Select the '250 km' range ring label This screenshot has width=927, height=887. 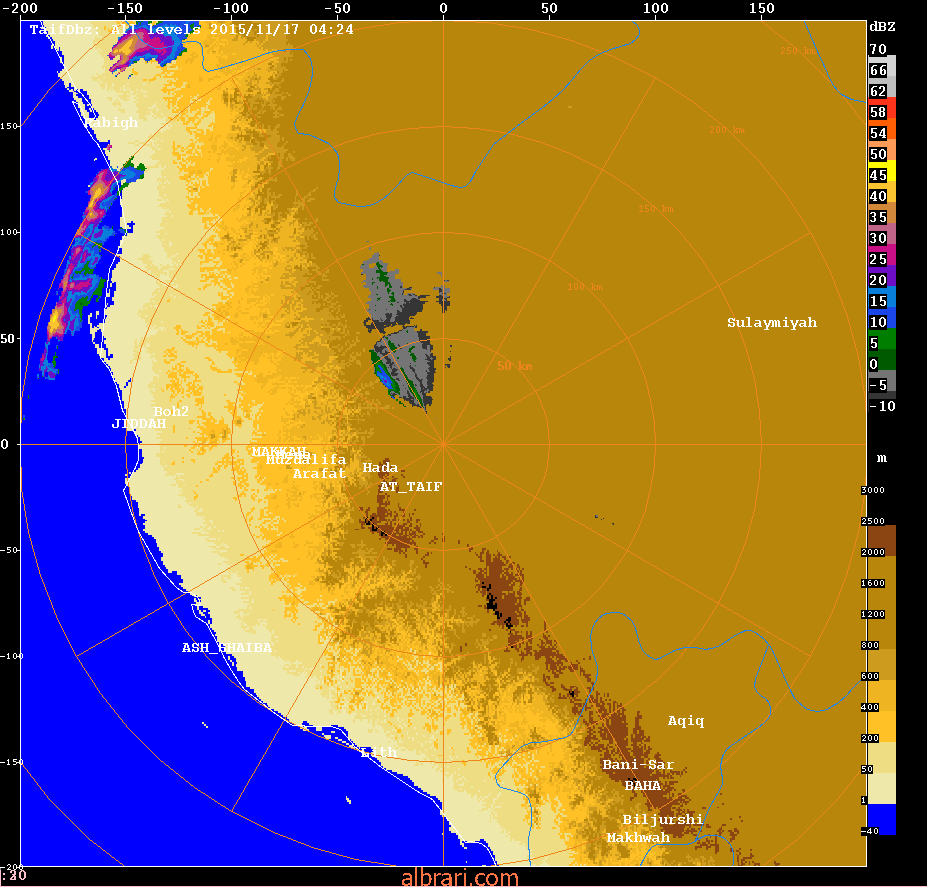(798, 51)
